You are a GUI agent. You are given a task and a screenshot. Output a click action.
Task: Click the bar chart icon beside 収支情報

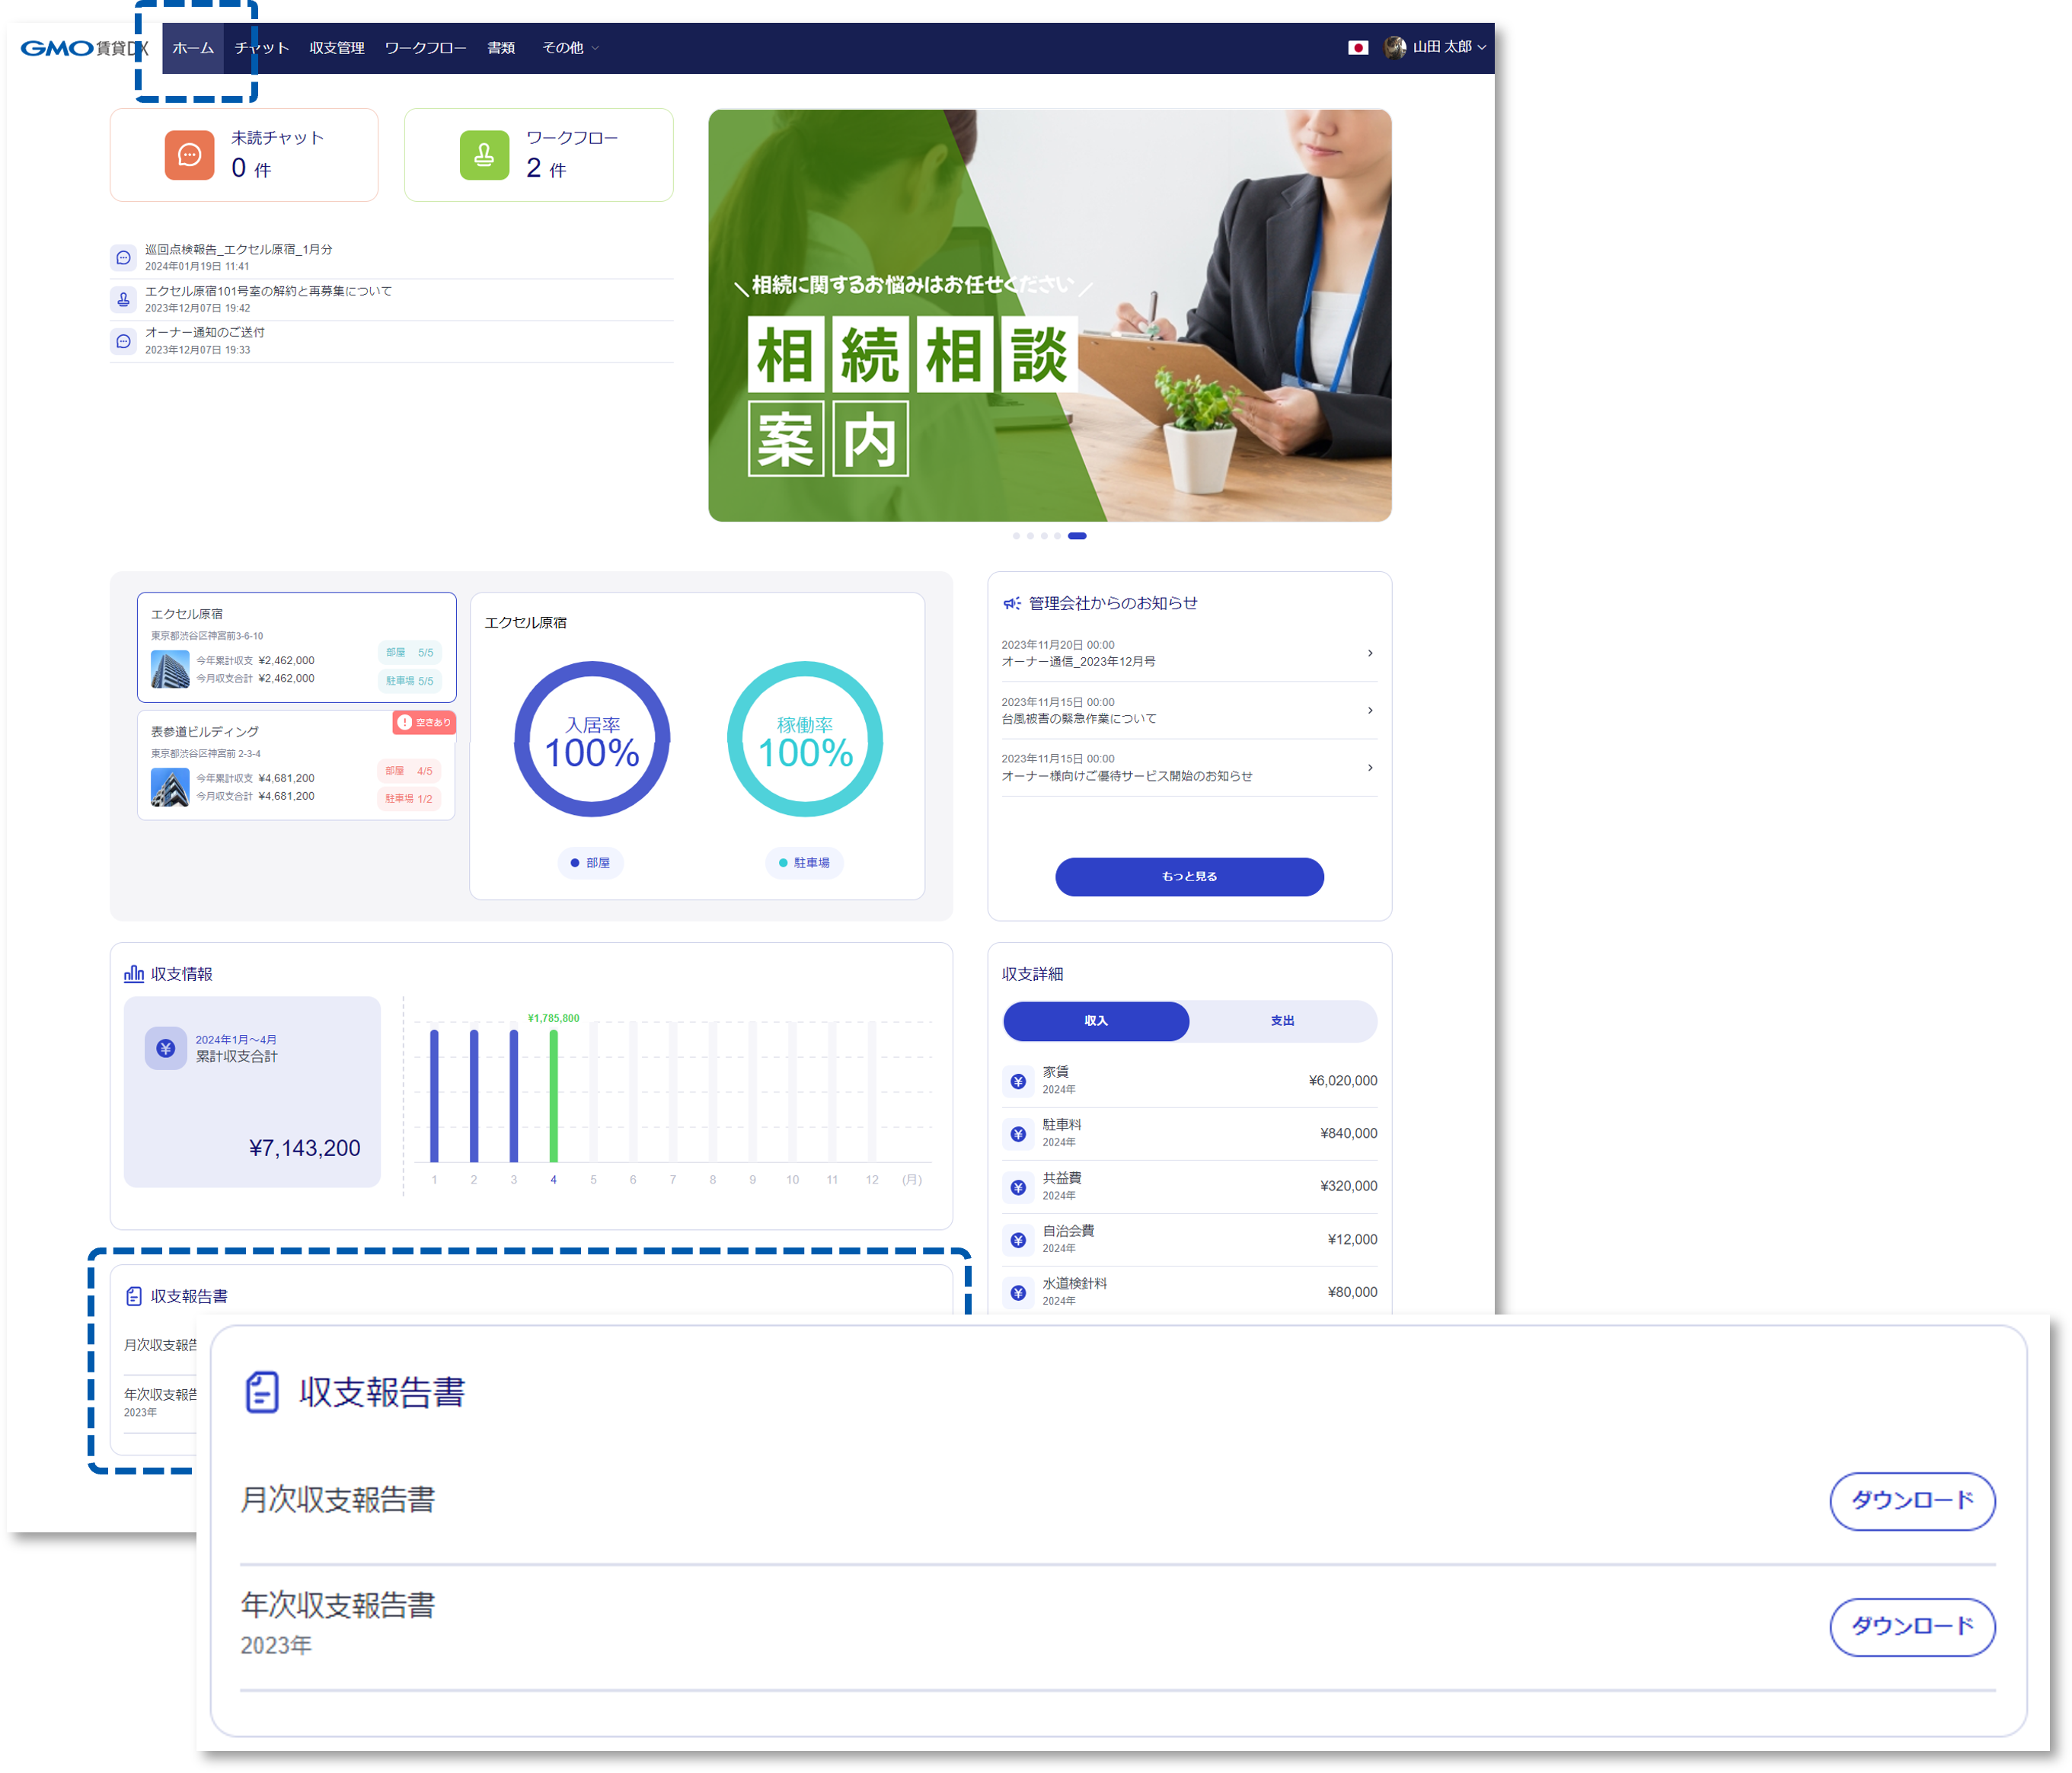point(134,973)
